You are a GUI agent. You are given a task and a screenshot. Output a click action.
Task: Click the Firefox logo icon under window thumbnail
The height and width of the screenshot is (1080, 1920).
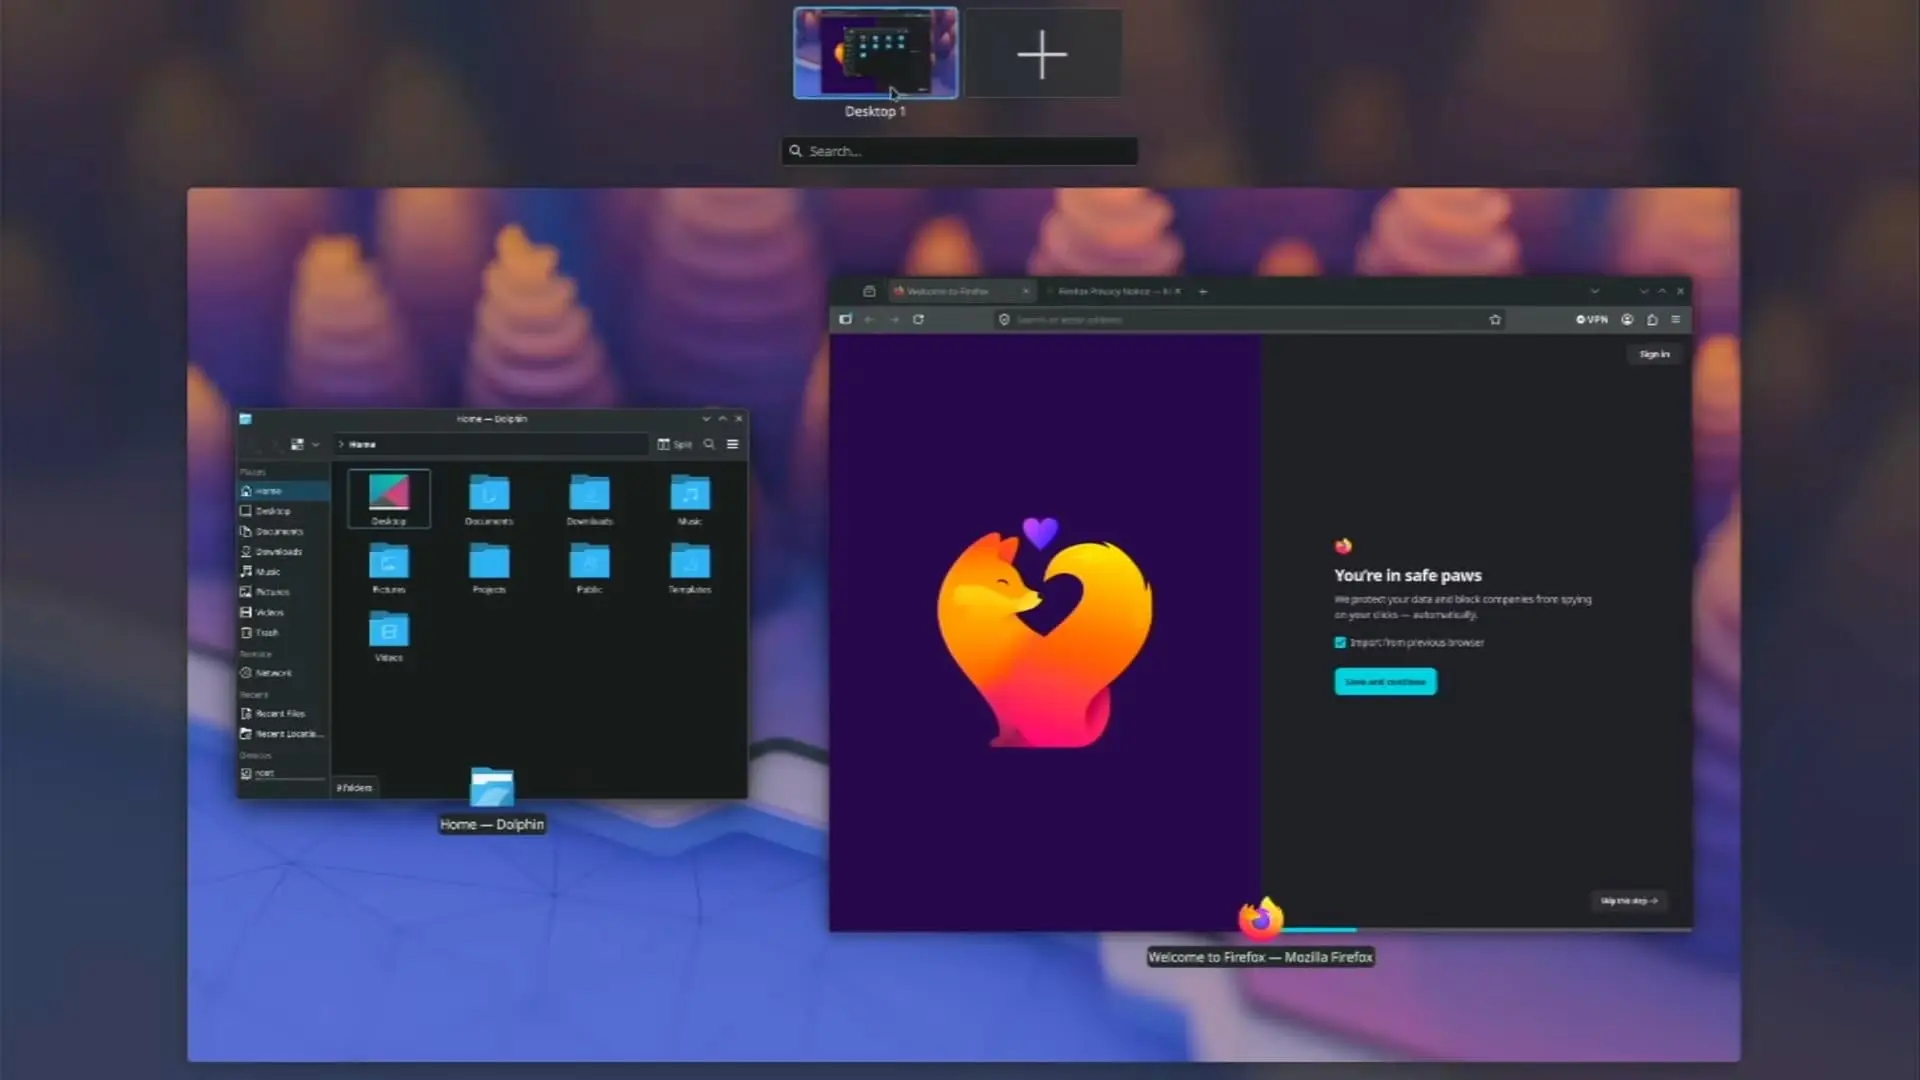pyautogui.click(x=1261, y=917)
